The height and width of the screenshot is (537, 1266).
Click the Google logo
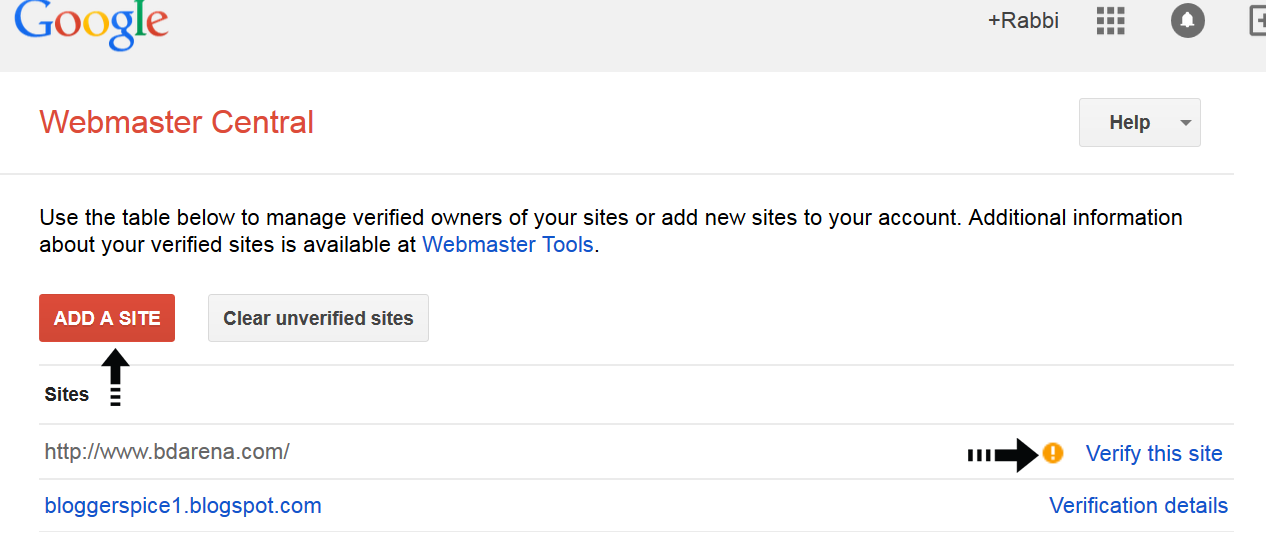tap(91, 23)
